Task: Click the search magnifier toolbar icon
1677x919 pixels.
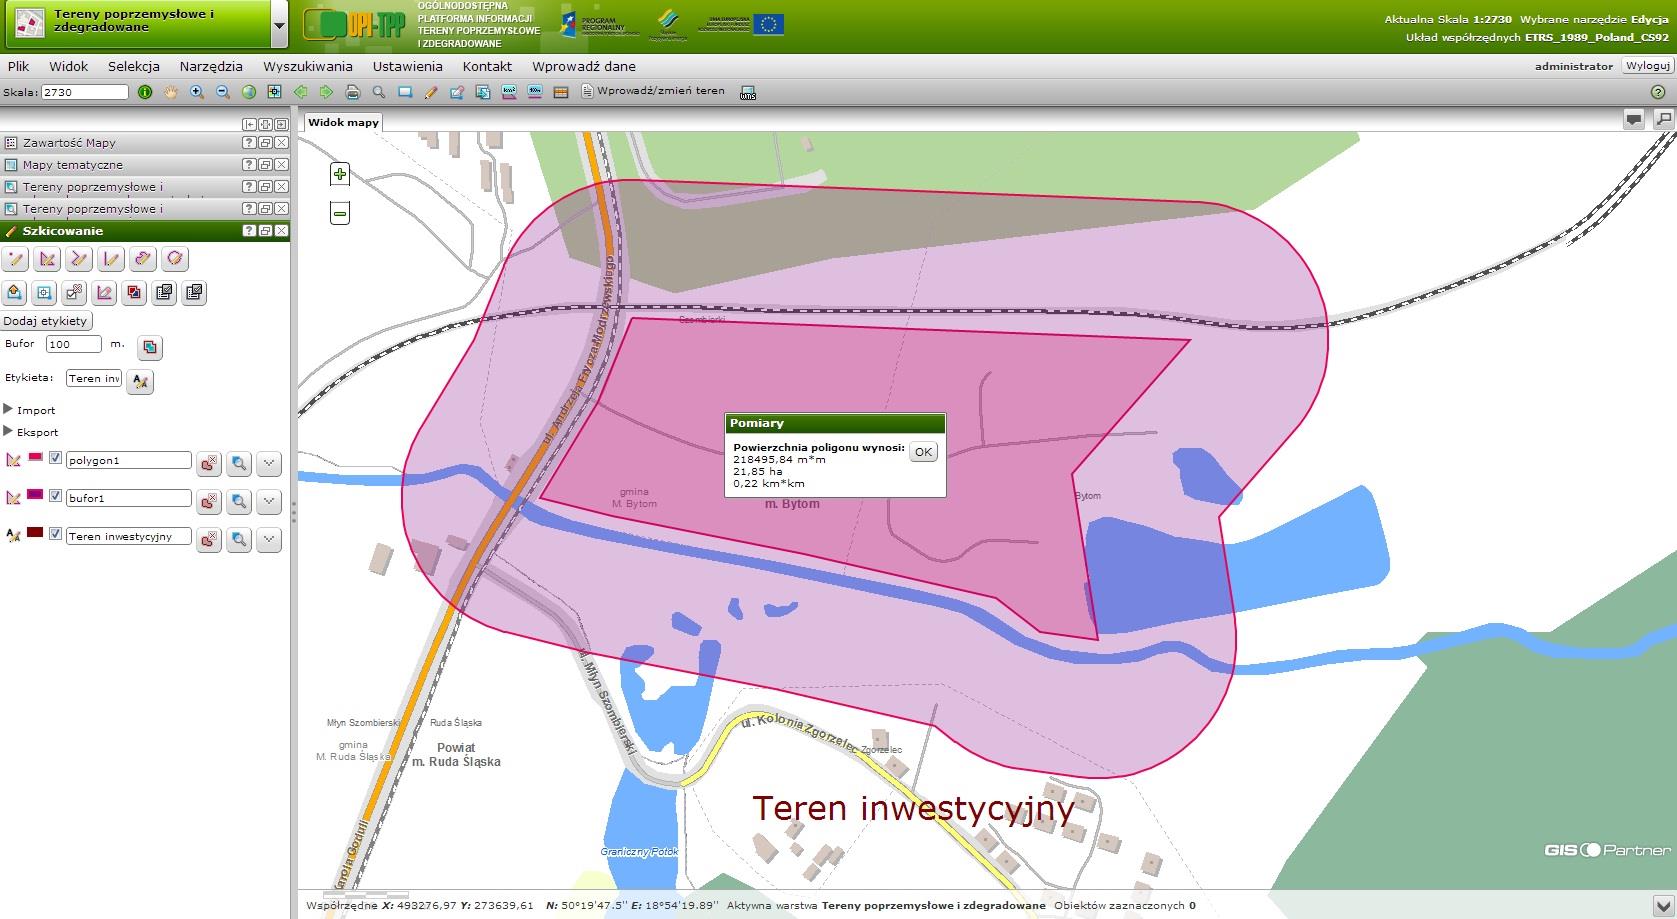Action: tap(379, 92)
